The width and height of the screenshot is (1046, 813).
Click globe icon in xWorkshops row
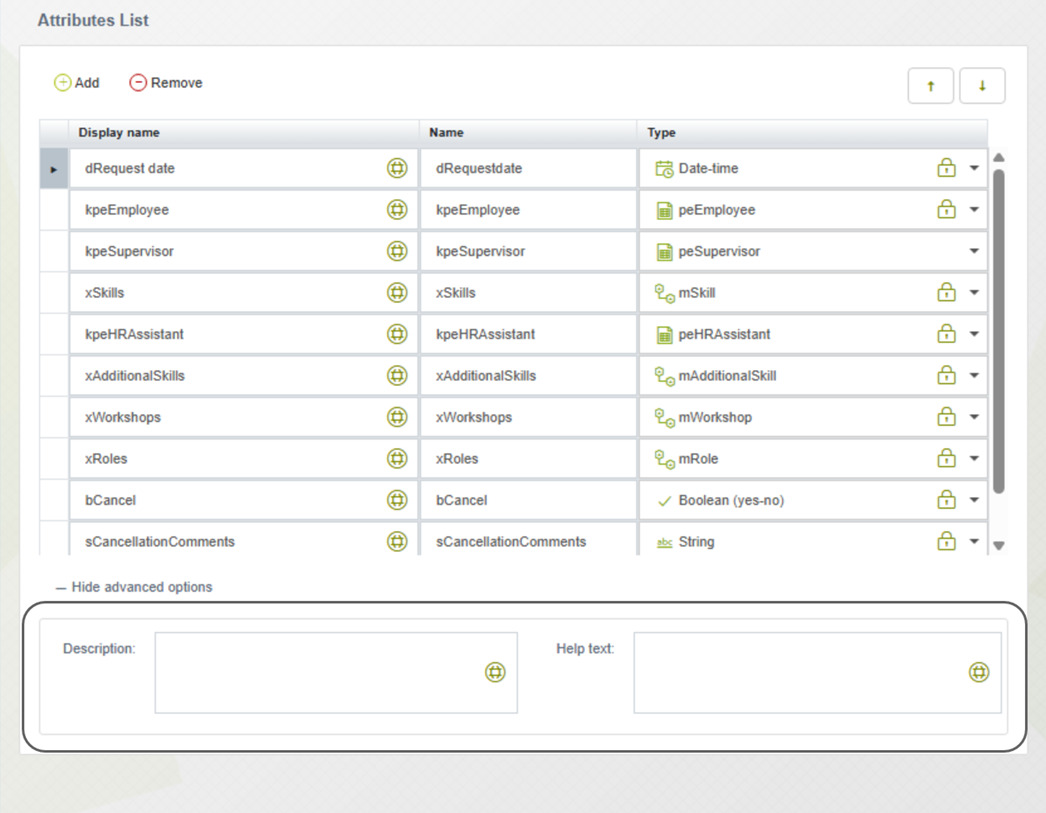coord(397,417)
